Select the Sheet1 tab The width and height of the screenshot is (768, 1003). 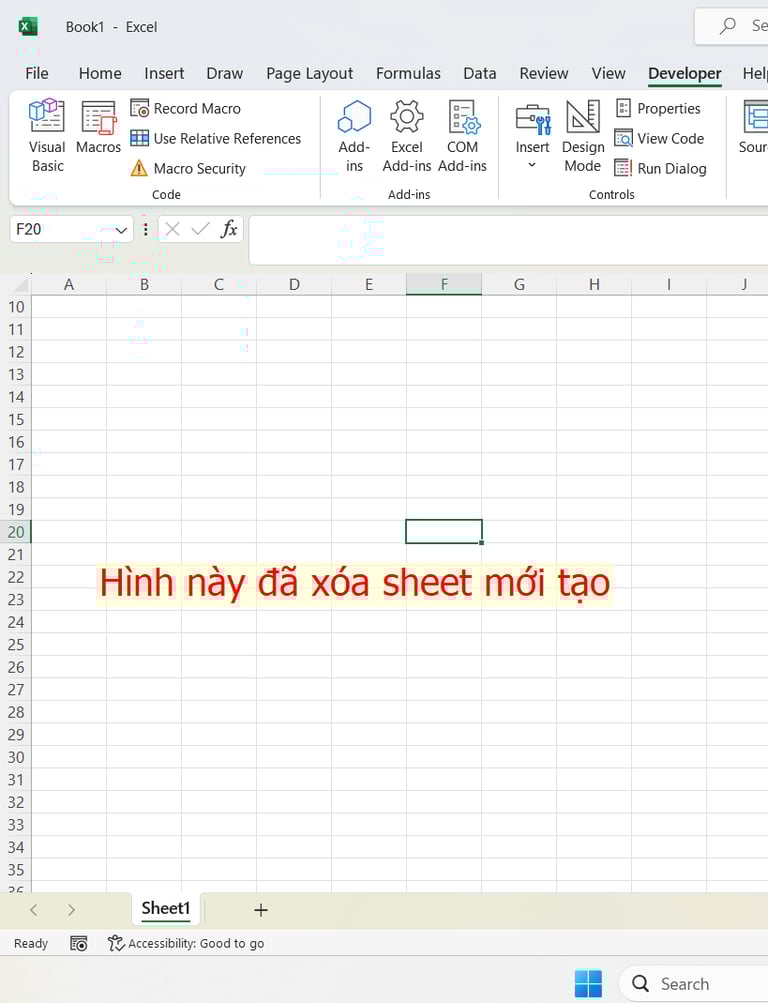pos(166,909)
